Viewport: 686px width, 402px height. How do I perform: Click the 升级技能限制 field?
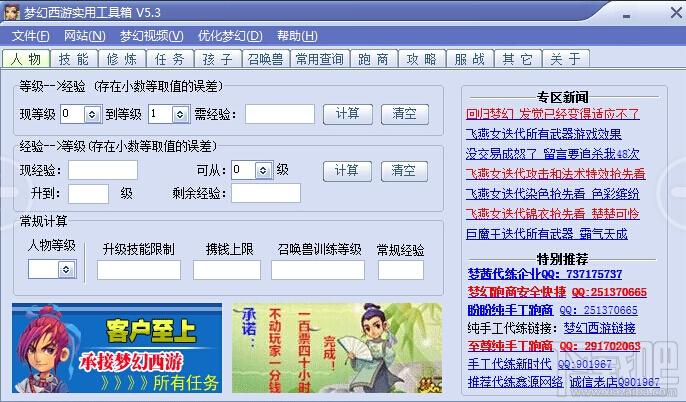[139, 270]
